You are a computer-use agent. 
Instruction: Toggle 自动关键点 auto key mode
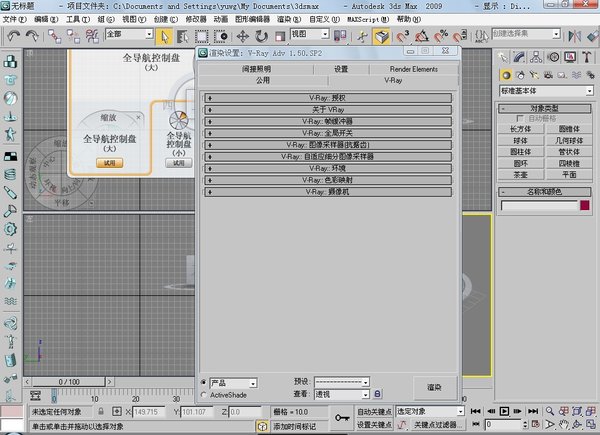coord(374,411)
